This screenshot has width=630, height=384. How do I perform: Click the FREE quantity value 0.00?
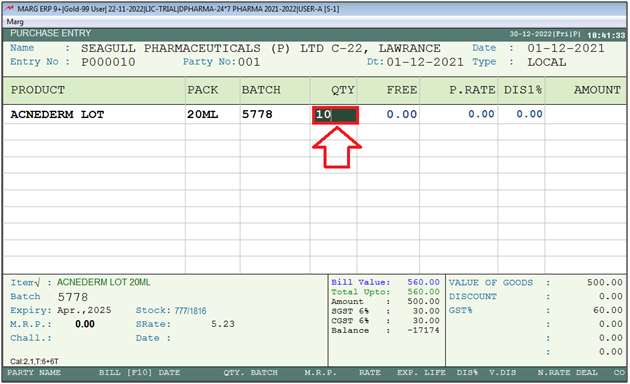(401, 114)
